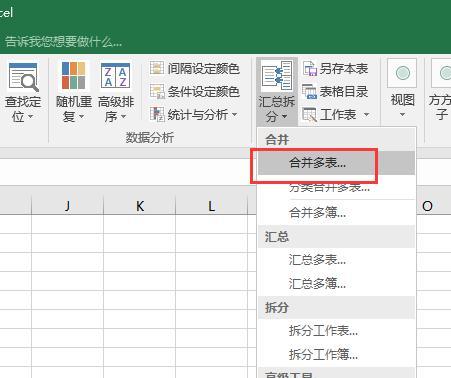Click the 汇总拆分 merge icon
This screenshot has height=378, width=451.
pos(277,75)
